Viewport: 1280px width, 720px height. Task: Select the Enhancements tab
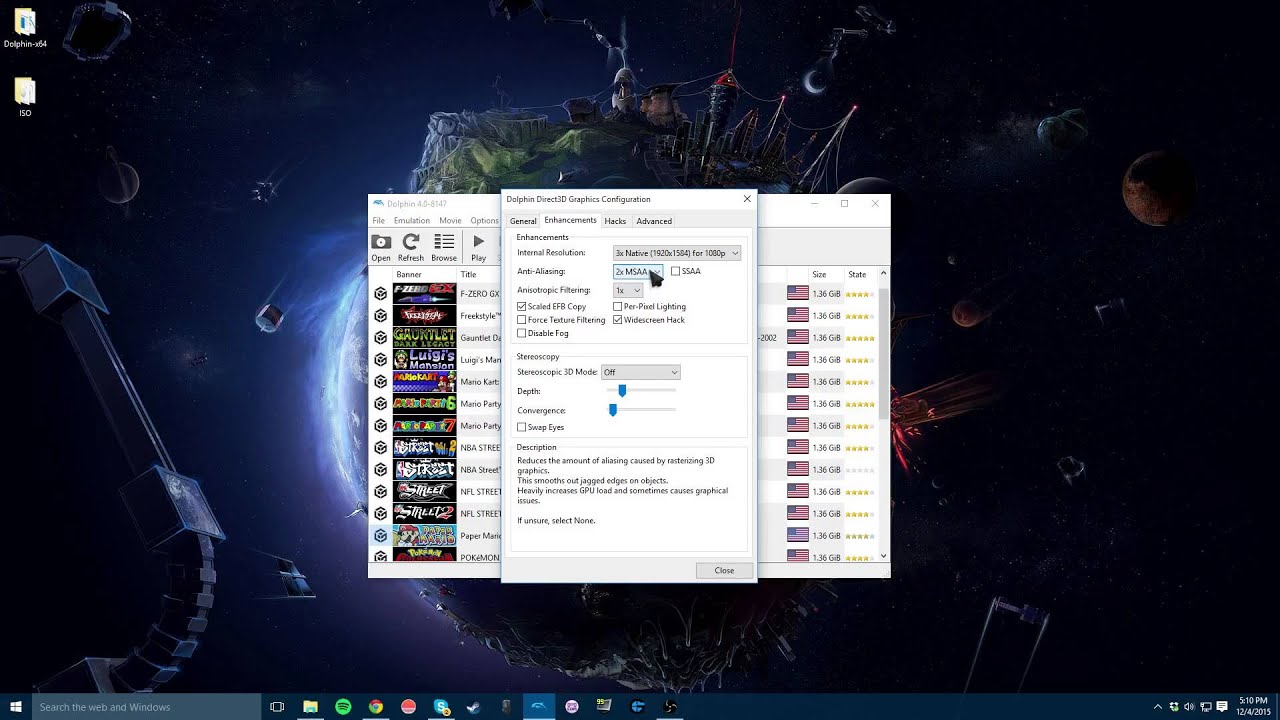point(570,220)
